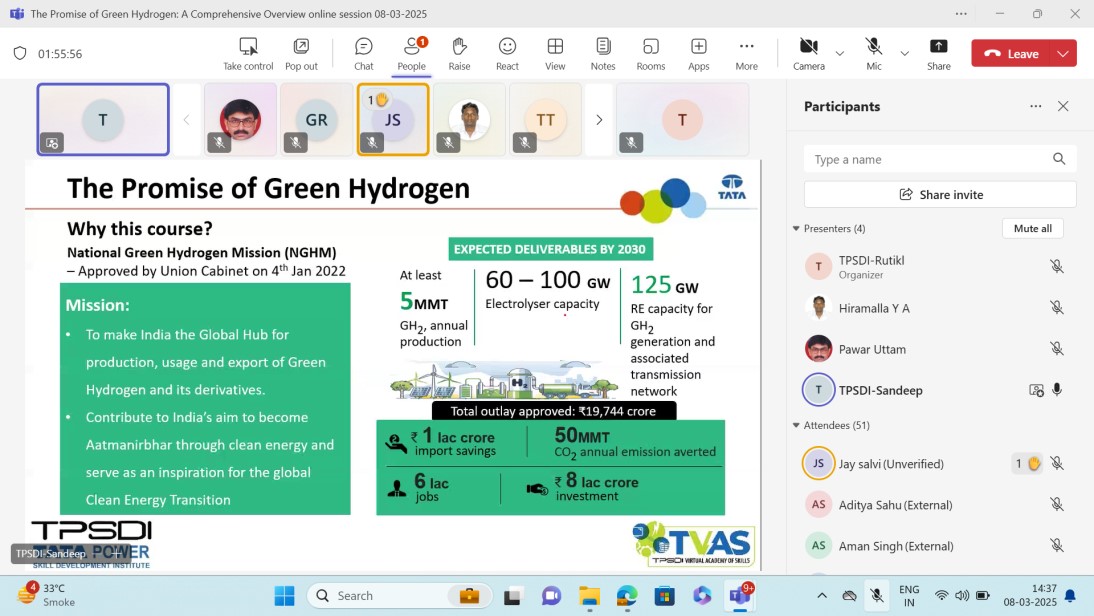Click Mute all button
The height and width of the screenshot is (616, 1094).
click(1032, 229)
